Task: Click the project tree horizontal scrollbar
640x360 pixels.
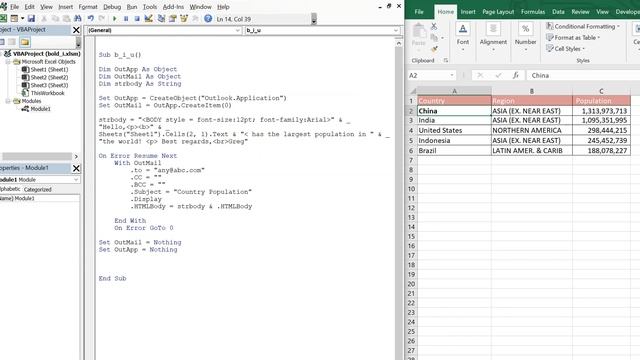Action: [37, 156]
